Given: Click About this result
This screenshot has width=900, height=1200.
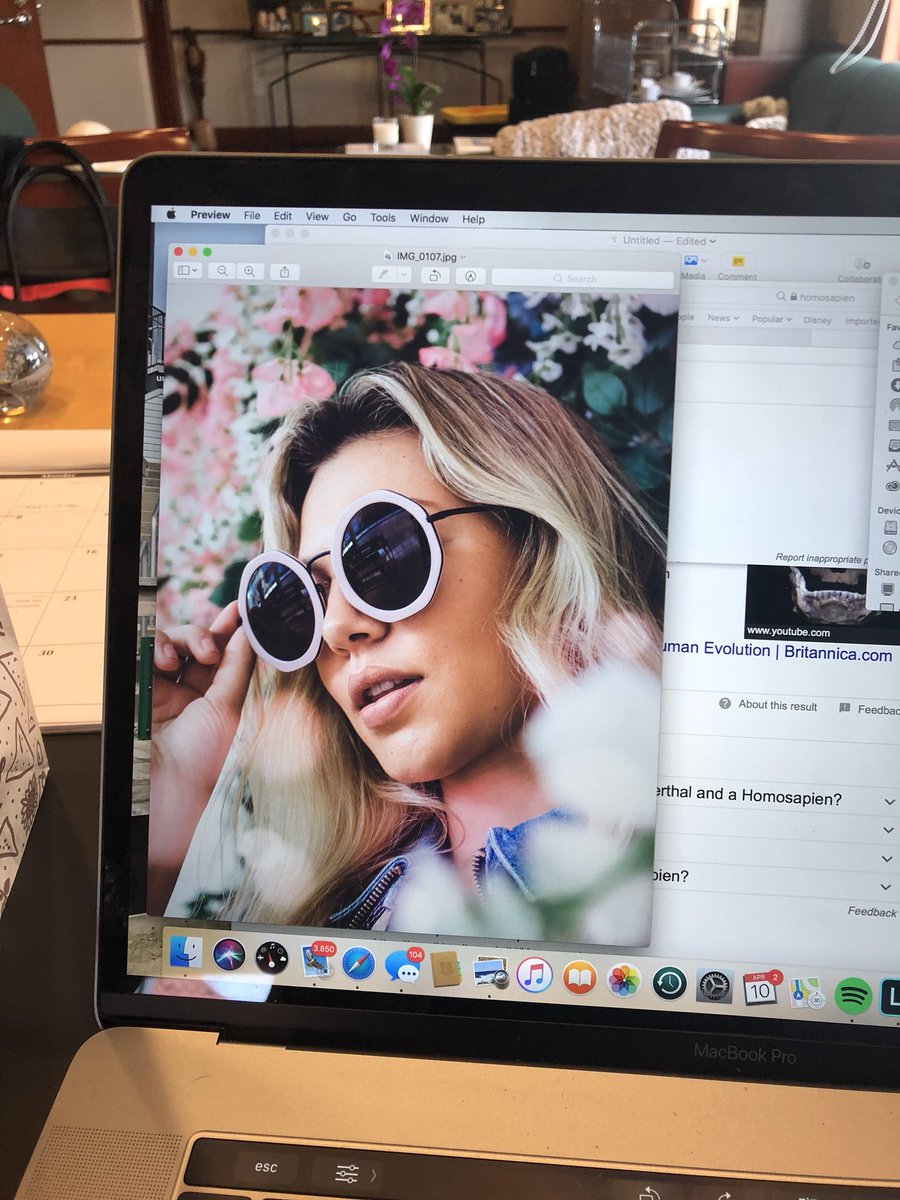Looking at the screenshot, I should coord(768,705).
